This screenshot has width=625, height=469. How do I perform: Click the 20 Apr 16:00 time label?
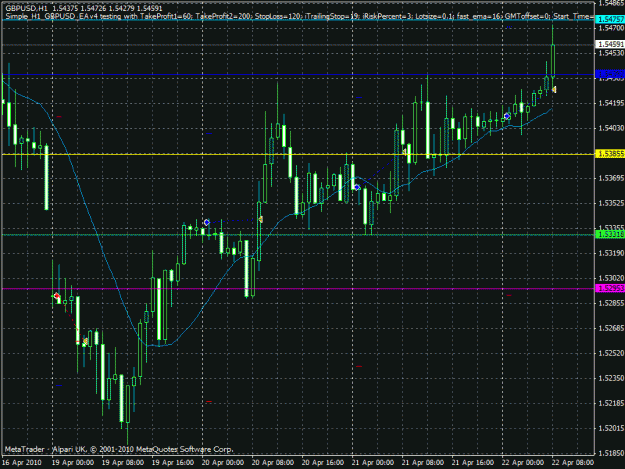coord(323,463)
